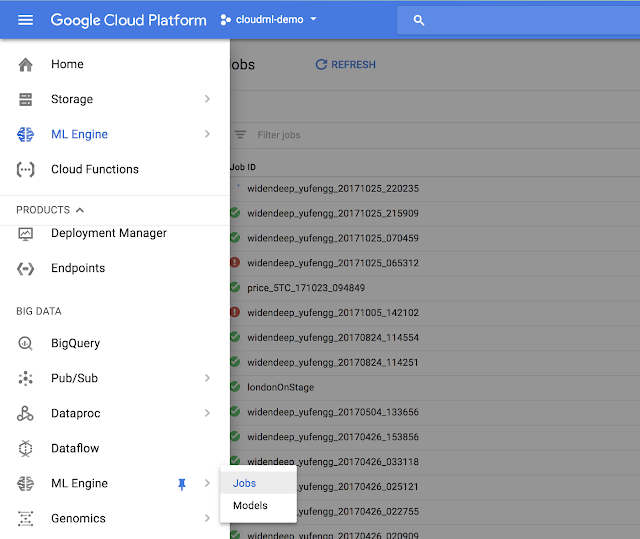Screen dimensions: 640x539
Task: Expand the Genomics submenu chevron
Action: (207, 519)
